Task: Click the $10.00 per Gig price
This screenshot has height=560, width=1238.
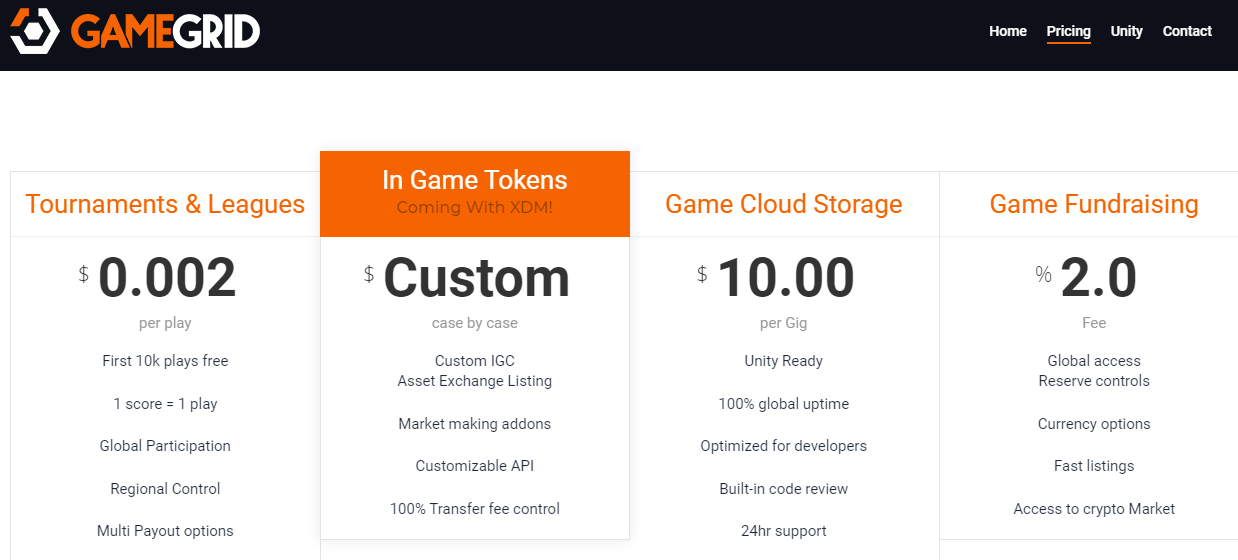Action: tap(785, 278)
